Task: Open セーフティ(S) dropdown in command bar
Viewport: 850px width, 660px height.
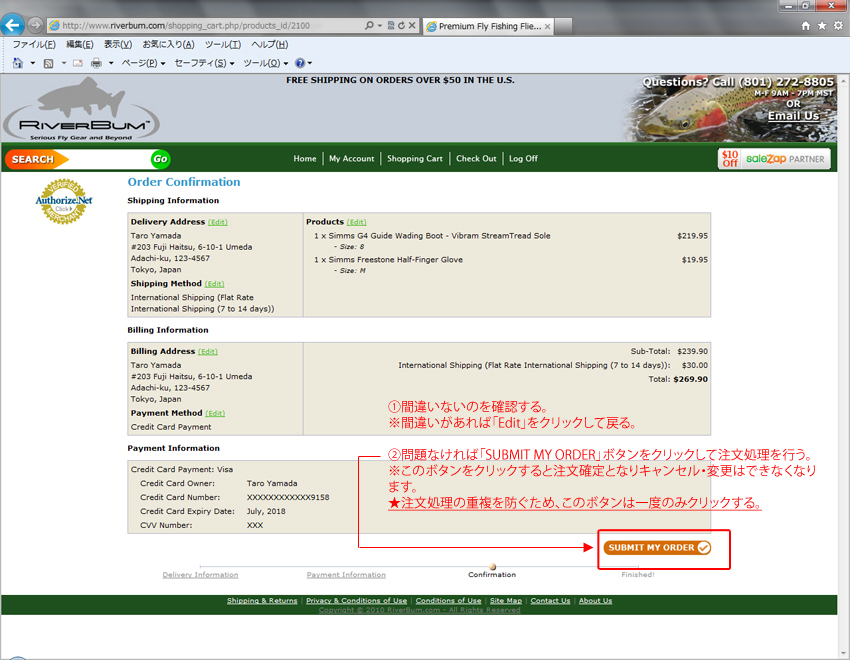Action: point(204,63)
